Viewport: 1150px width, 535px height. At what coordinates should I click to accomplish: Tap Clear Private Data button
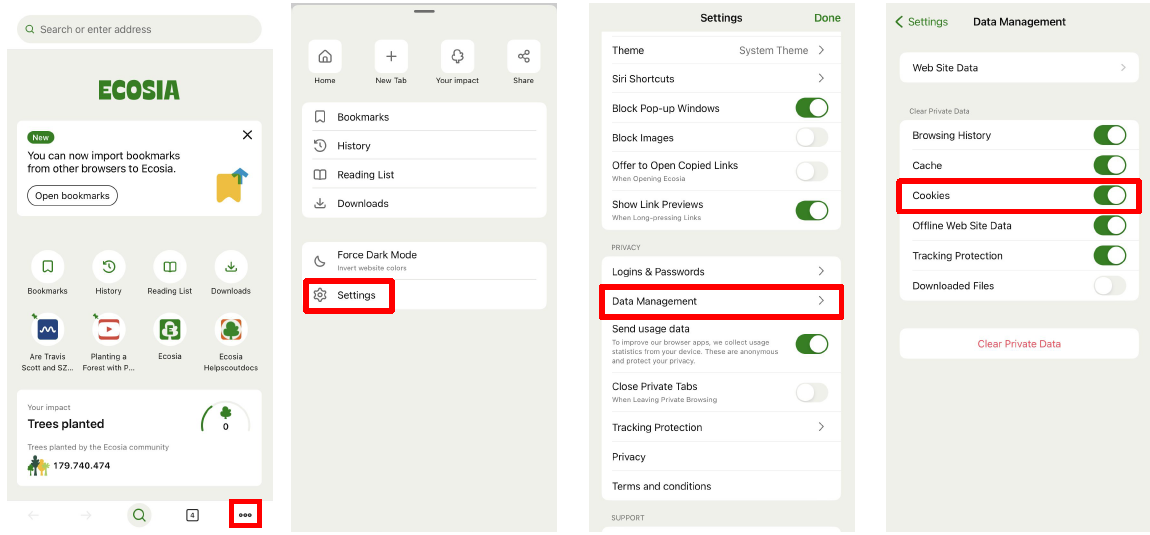coord(1019,343)
